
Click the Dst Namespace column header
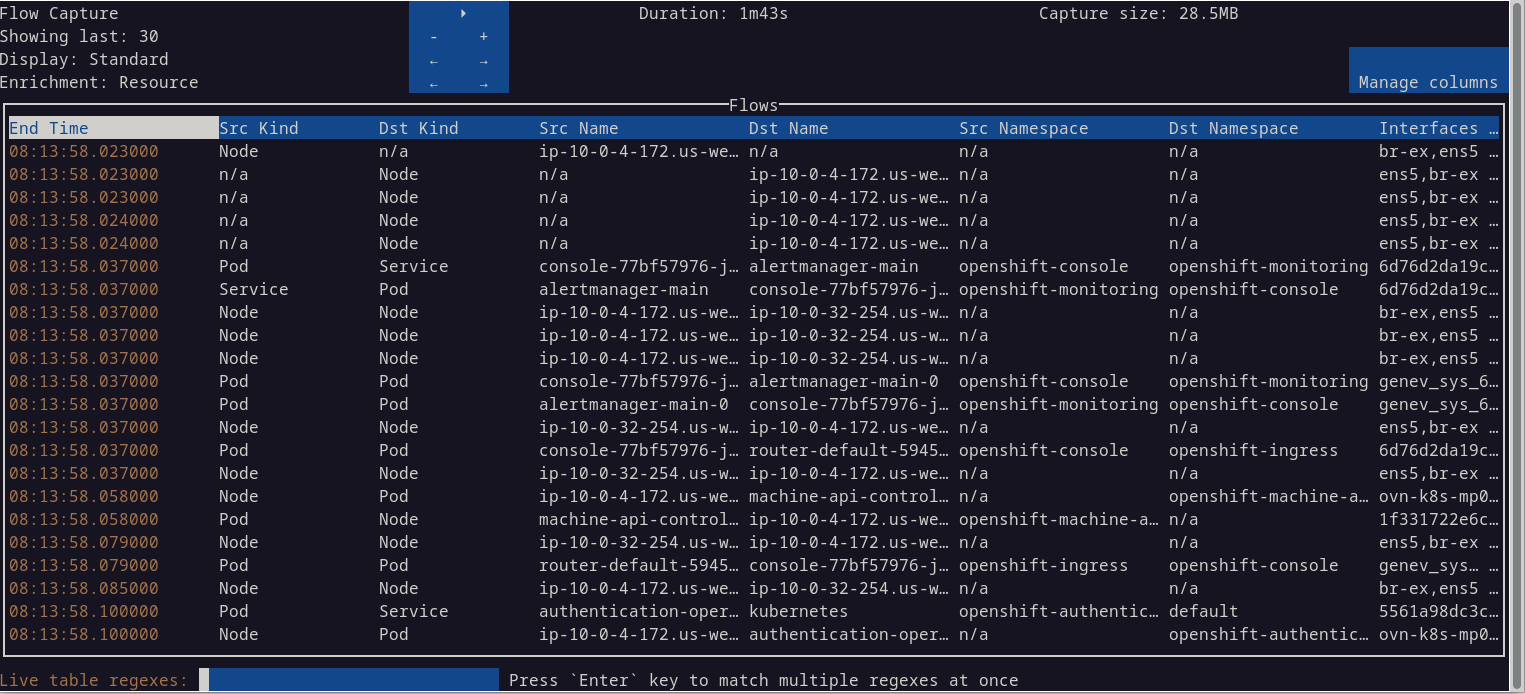click(1233, 128)
